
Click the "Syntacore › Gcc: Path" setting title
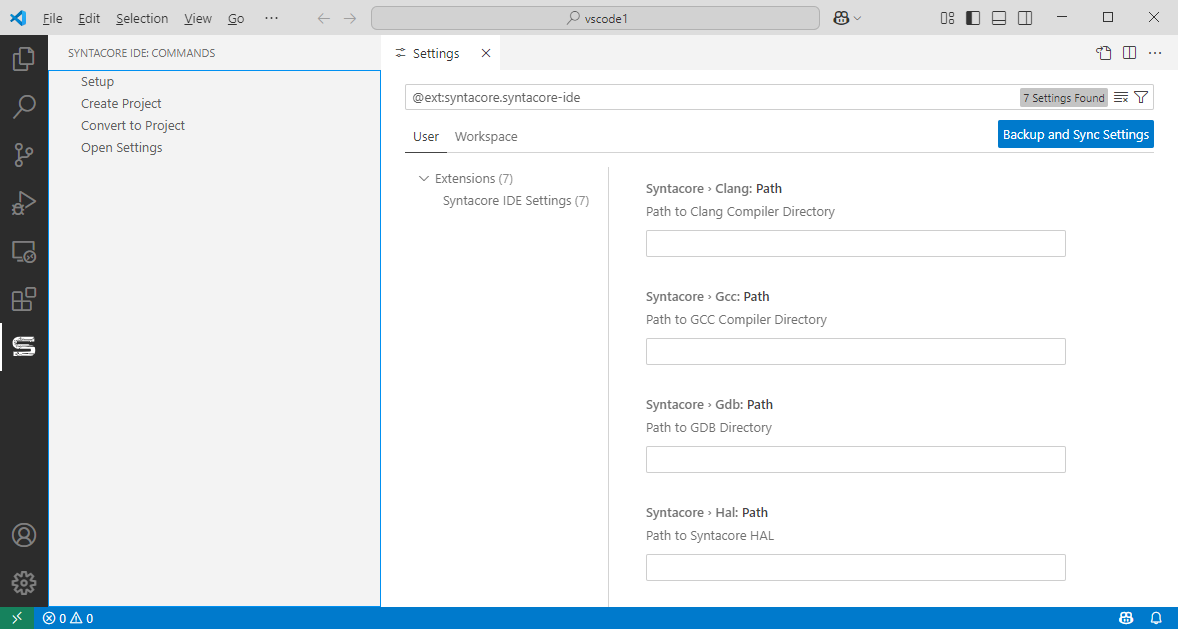pyautogui.click(x=708, y=297)
